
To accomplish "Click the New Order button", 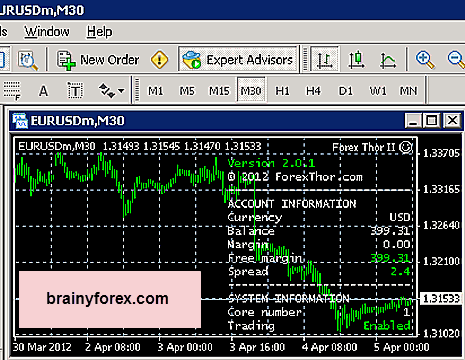I will pos(98,60).
